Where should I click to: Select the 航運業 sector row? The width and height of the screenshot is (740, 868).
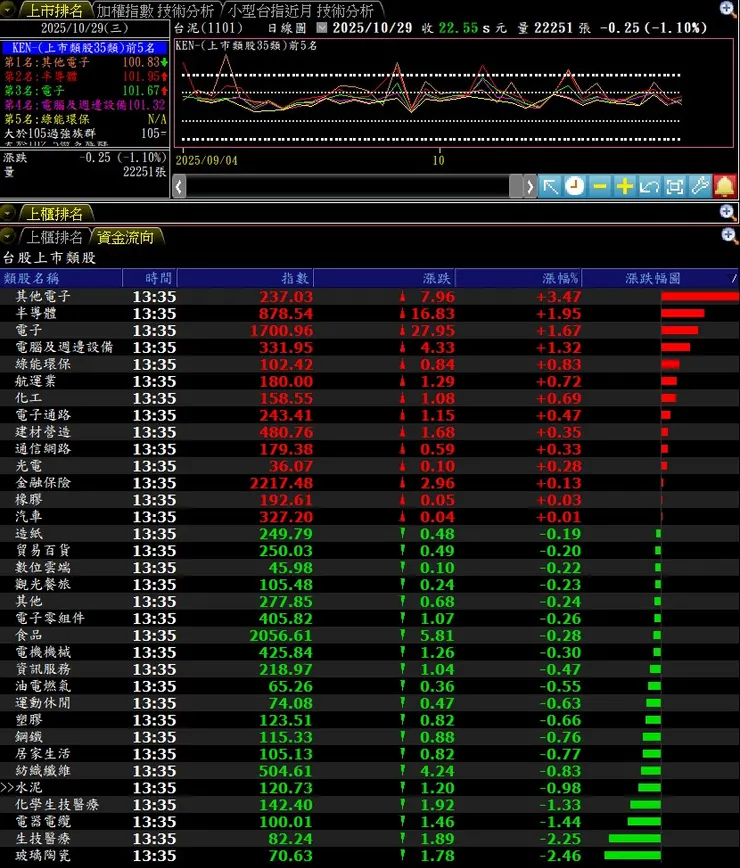tap(370, 381)
